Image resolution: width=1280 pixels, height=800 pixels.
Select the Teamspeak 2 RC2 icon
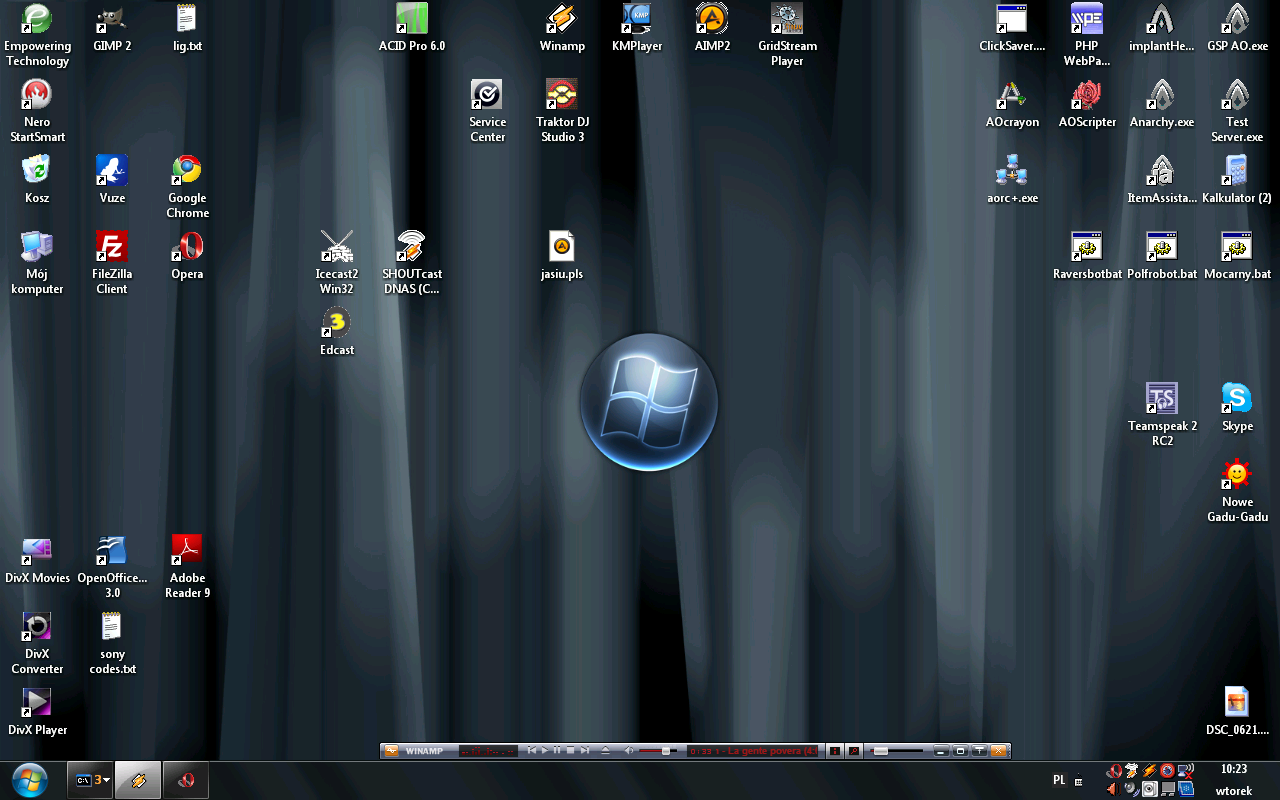[x=1162, y=400]
